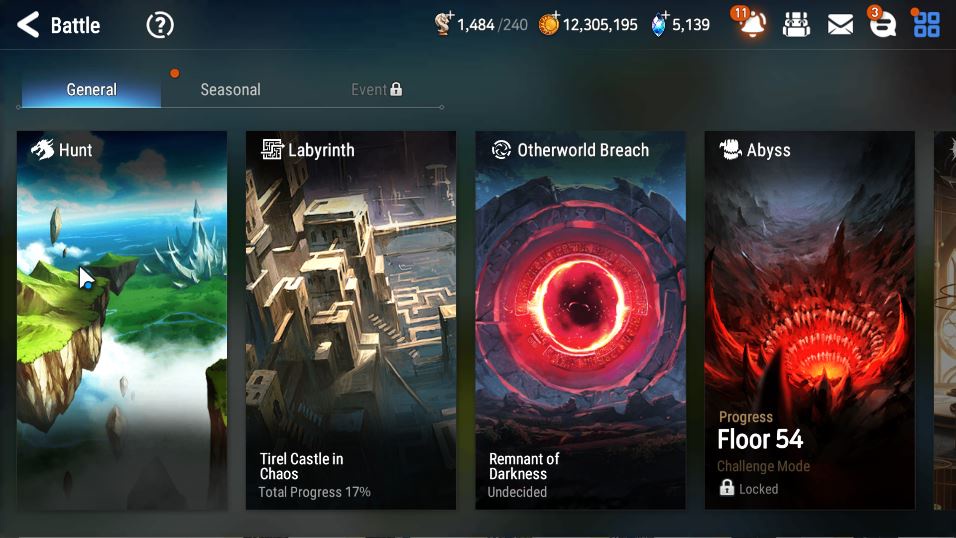
Task: Click the partially visible rightmost battle card
Action: (x=945, y=320)
